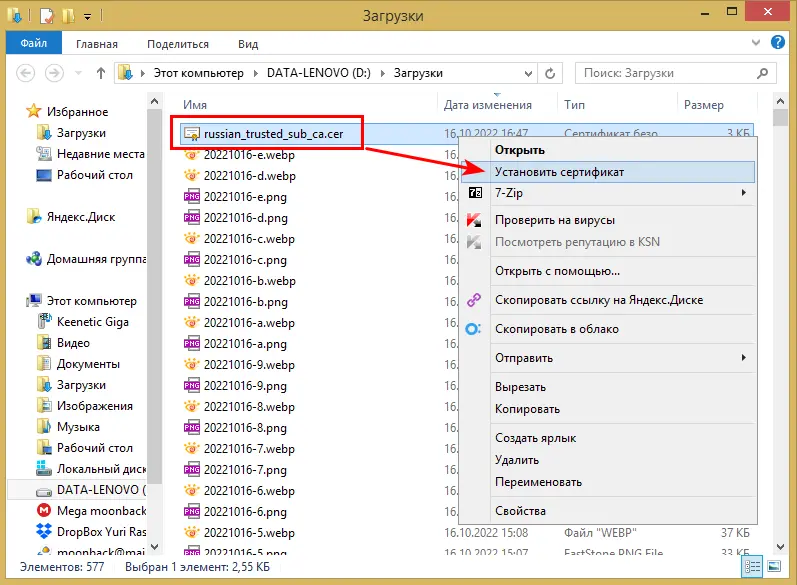This screenshot has height=585, width=797.
Task: Click the 20221016-c.webp file icon
Action: (192, 238)
